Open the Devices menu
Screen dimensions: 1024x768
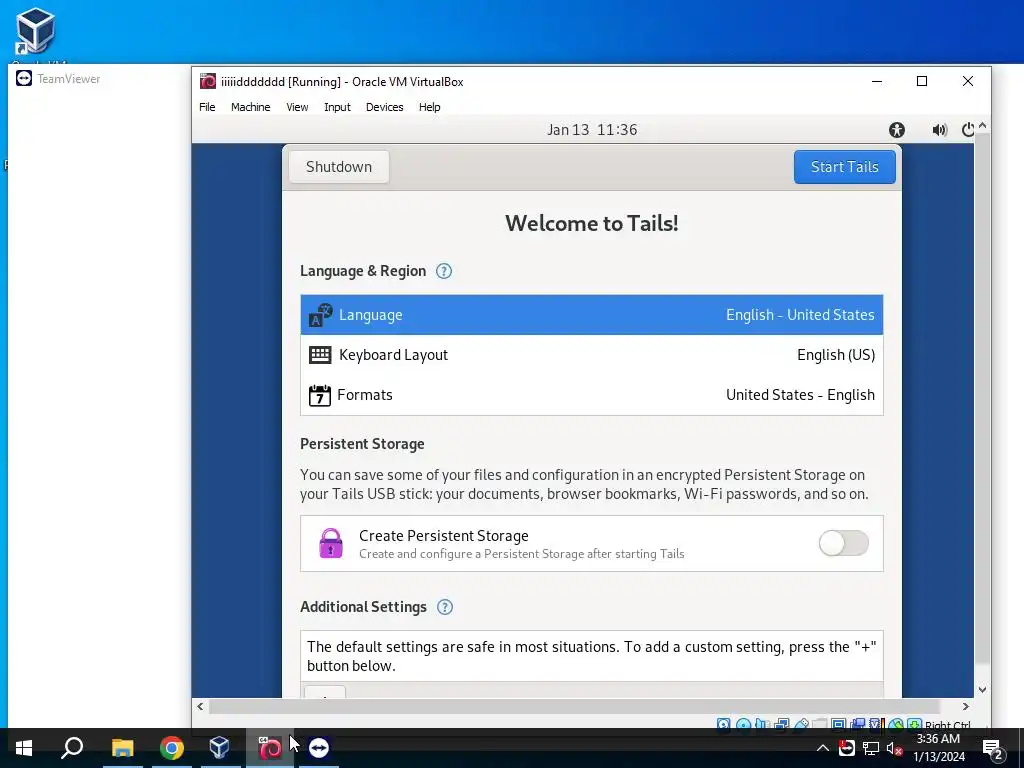pyautogui.click(x=385, y=107)
